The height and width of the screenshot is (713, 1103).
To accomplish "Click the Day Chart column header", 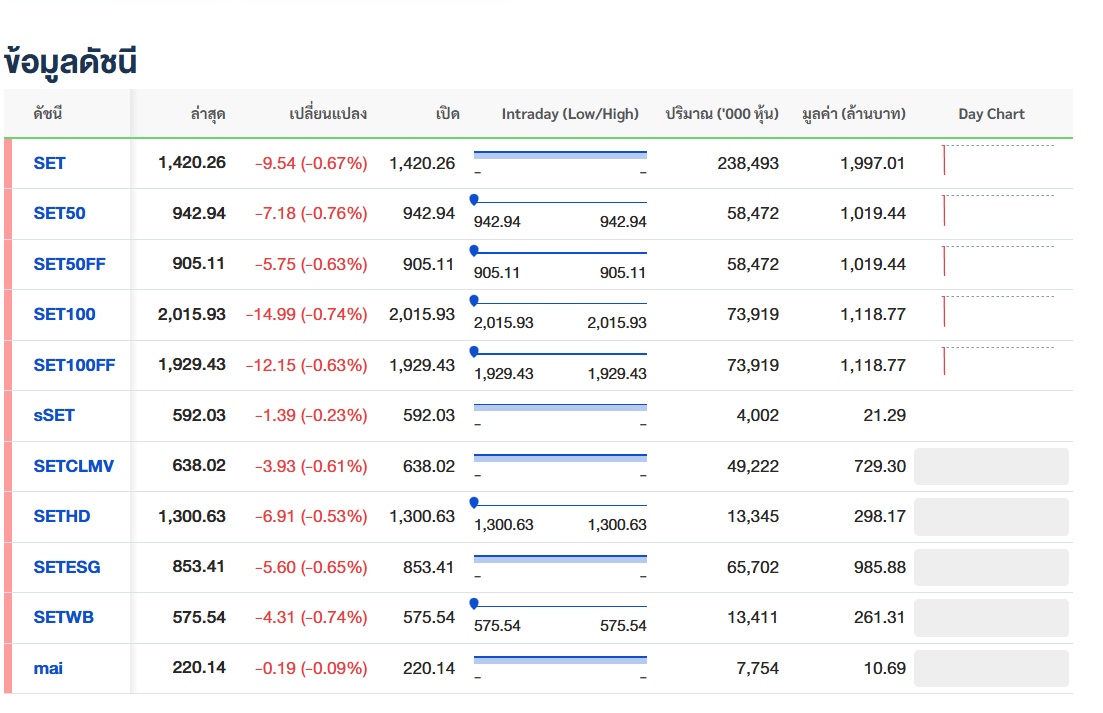I will coord(991,114).
